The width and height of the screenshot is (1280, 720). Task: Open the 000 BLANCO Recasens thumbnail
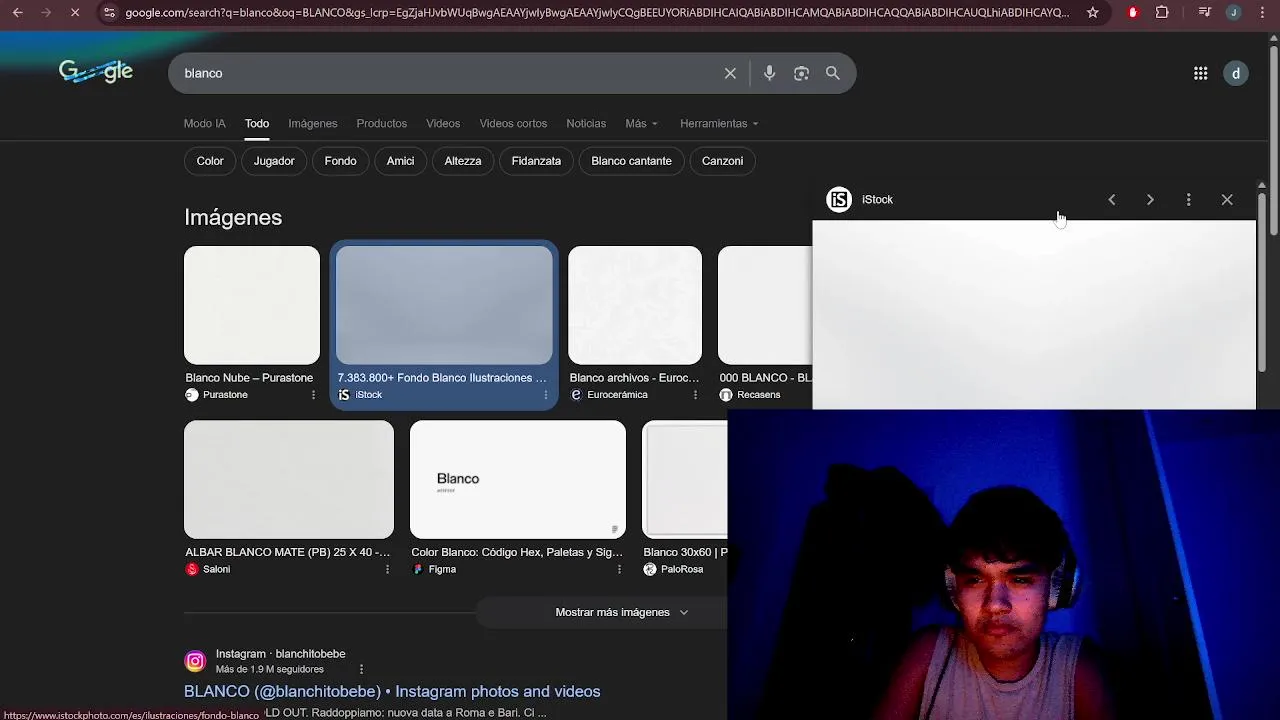coord(765,305)
